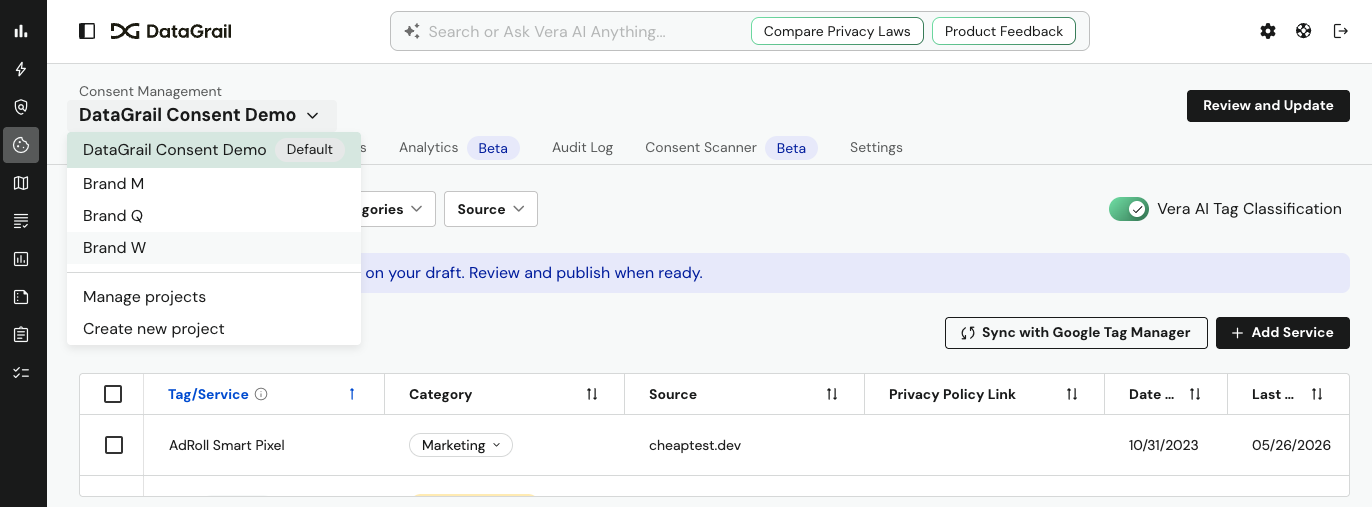1372x507 pixels.
Task: Click the Vera AI sparkle icon in search
Action: tap(412, 31)
